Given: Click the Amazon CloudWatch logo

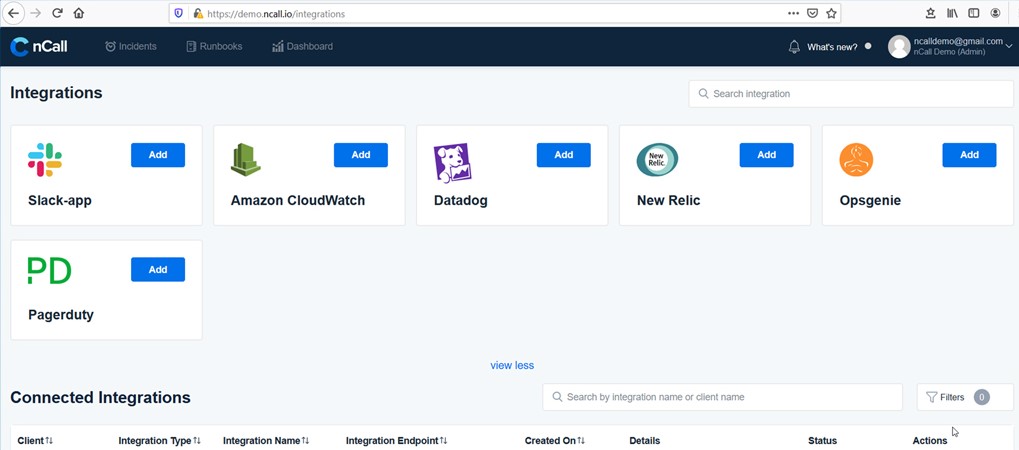Looking at the screenshot, I should tap(246, 159).
